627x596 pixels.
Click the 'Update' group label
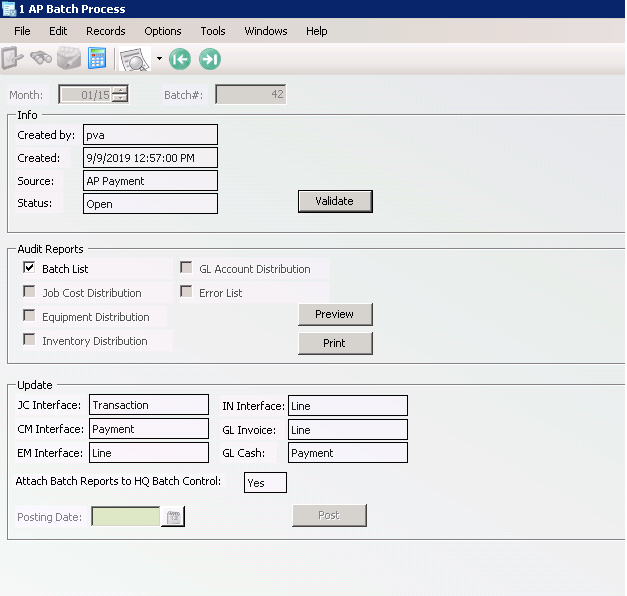35,385
